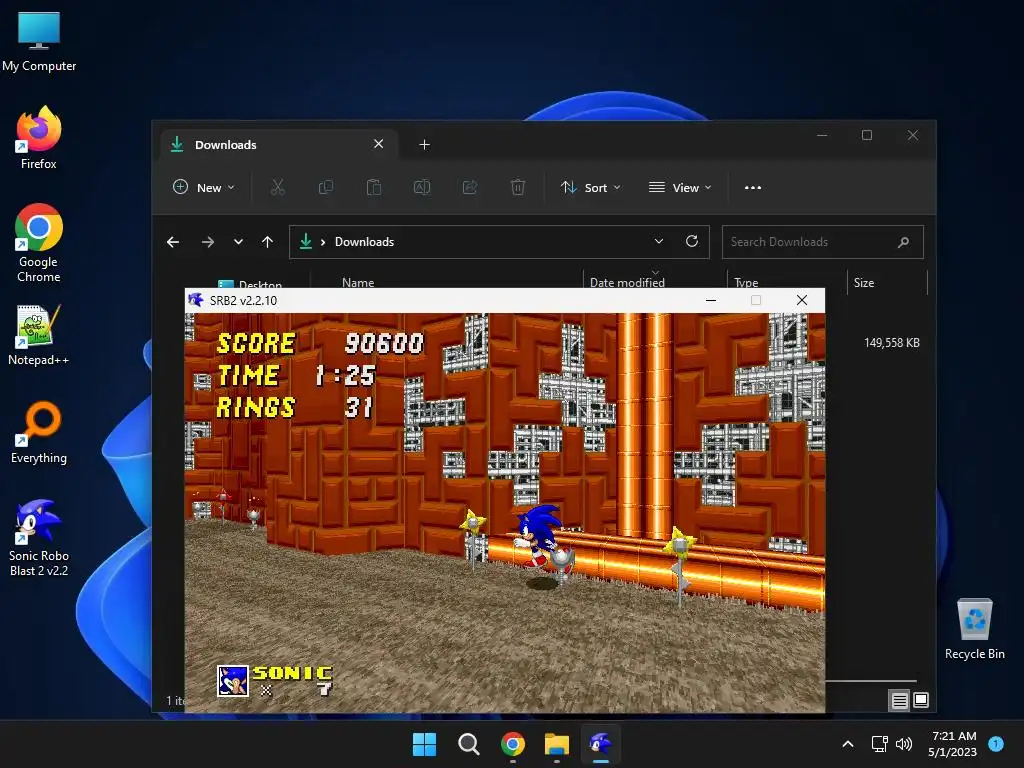
Task: Click Downloads in the address bar
Action: coord(364,242)
